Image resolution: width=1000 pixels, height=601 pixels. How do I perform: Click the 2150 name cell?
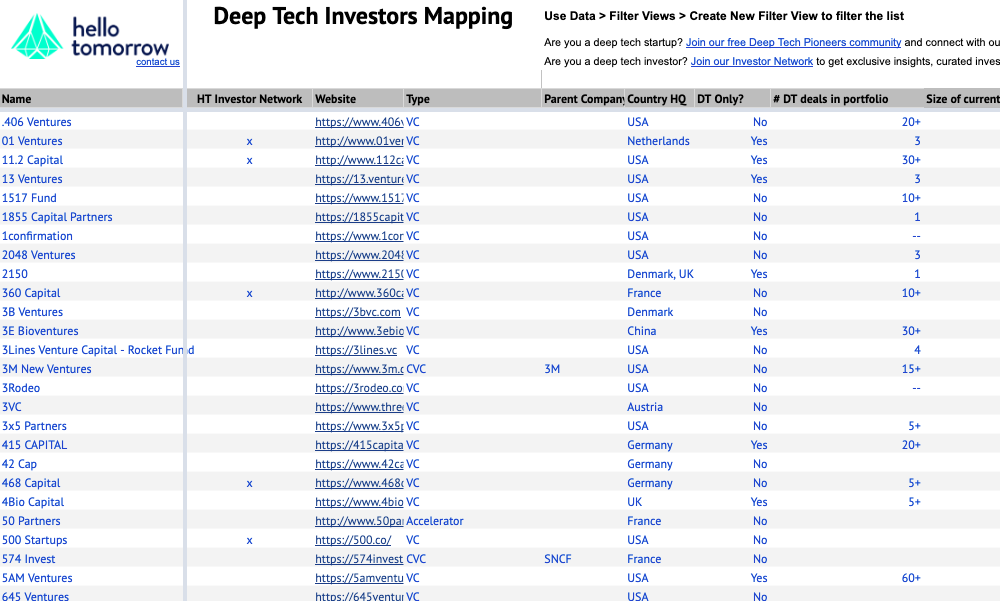pyautogui.click(x=15, y=274)
